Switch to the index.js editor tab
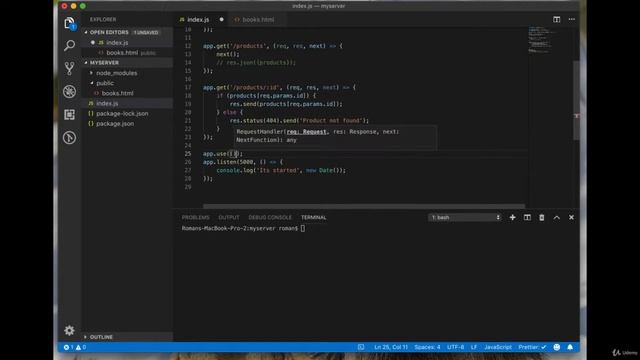 click(x=198, y=20)
